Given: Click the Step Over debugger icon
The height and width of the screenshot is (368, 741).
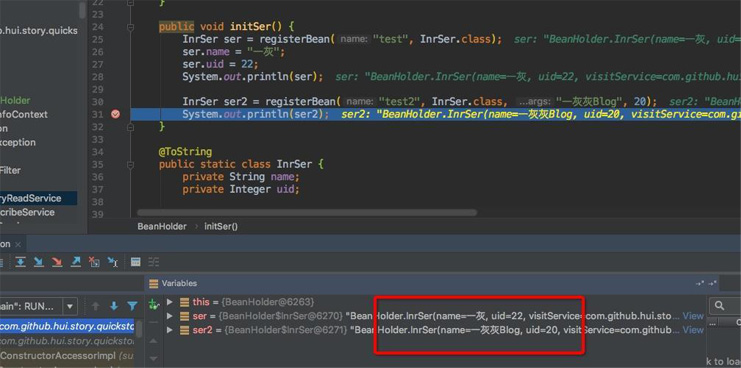Looking at the screenshot, I should pos(20,262).
